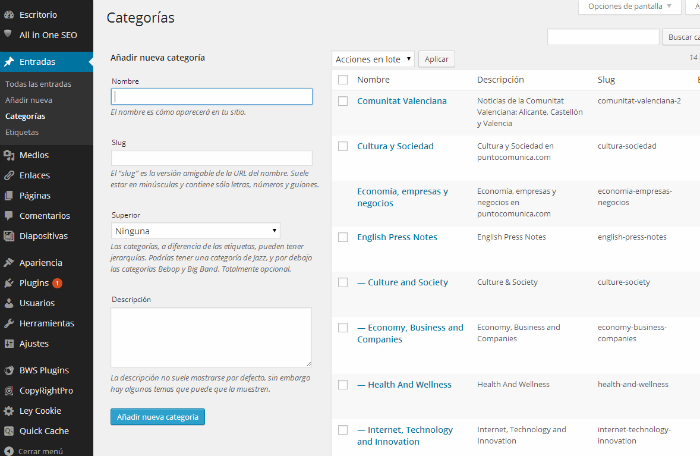Expand the Superior parent category dropdown
The width and height of the screenshot is (700, 456).
(x=196, y=230)
